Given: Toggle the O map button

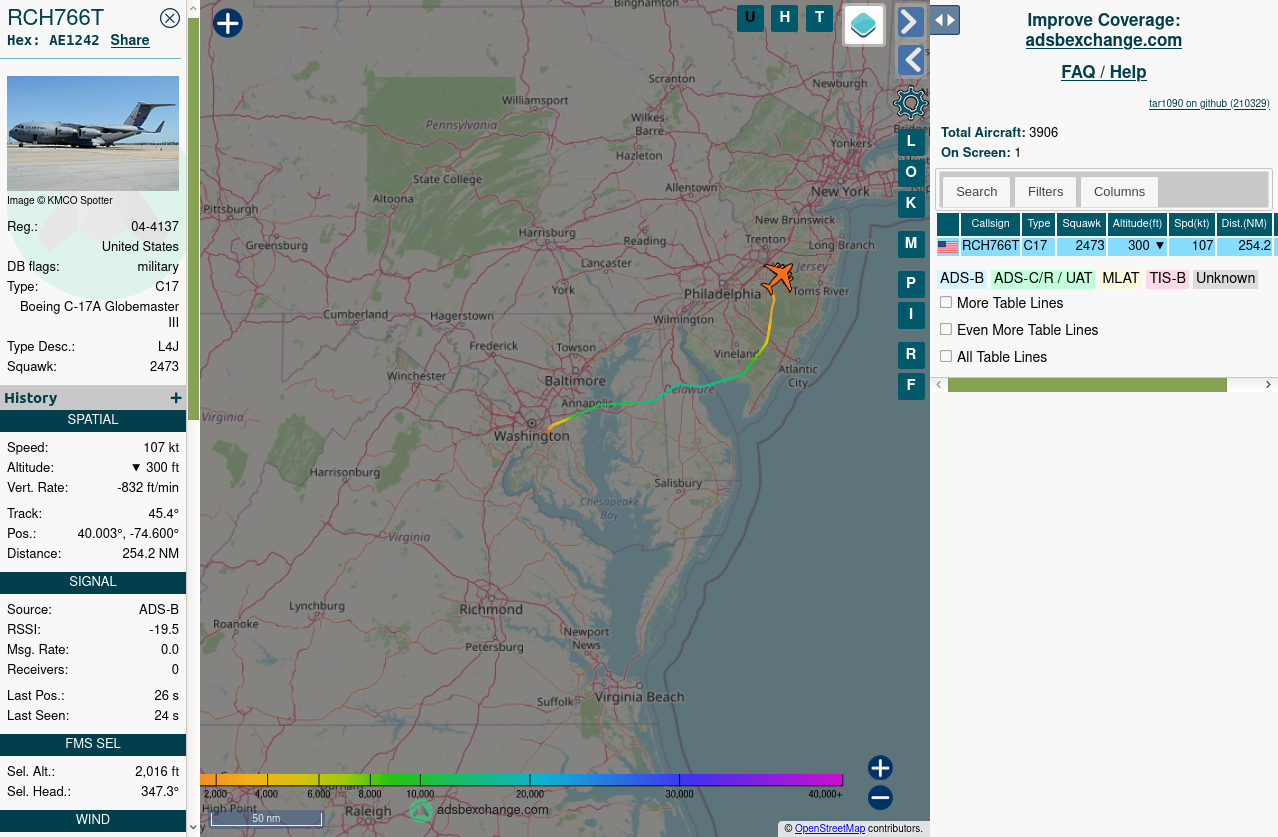Looking at the screenshot, I should point(911,173).
